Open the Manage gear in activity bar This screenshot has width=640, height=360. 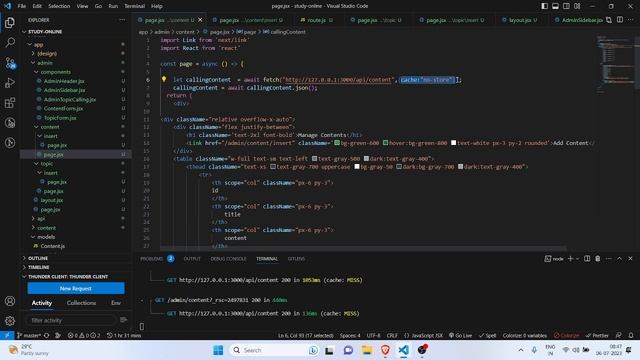10,321
